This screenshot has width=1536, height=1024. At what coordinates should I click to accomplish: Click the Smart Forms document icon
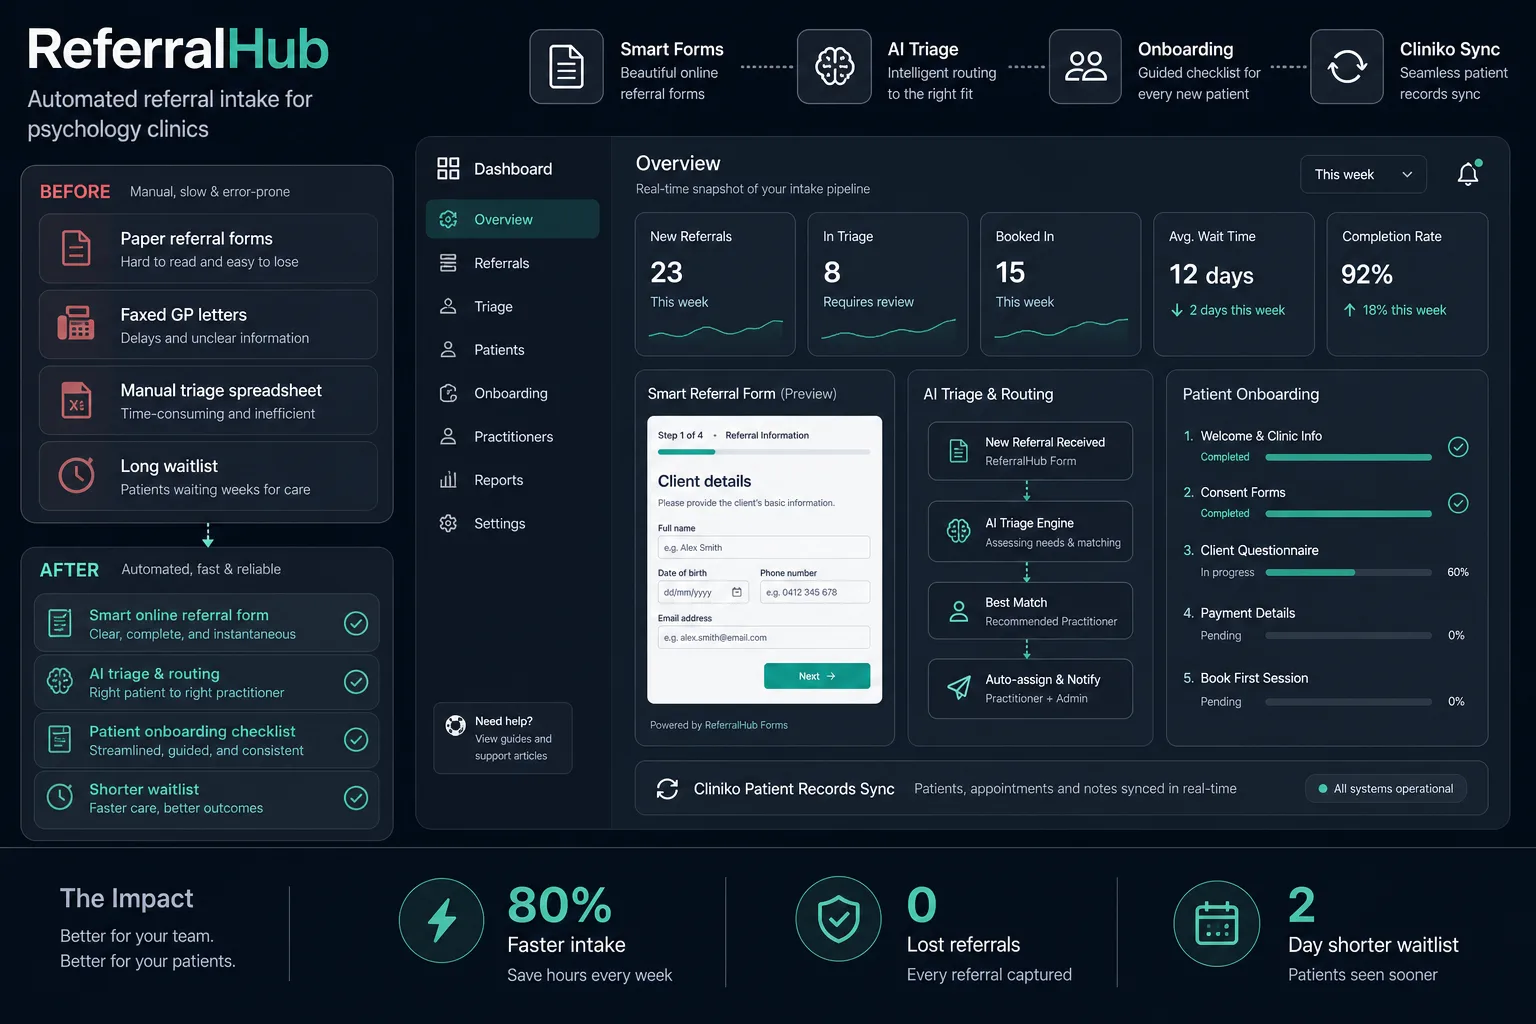click(x=566, y=67)
